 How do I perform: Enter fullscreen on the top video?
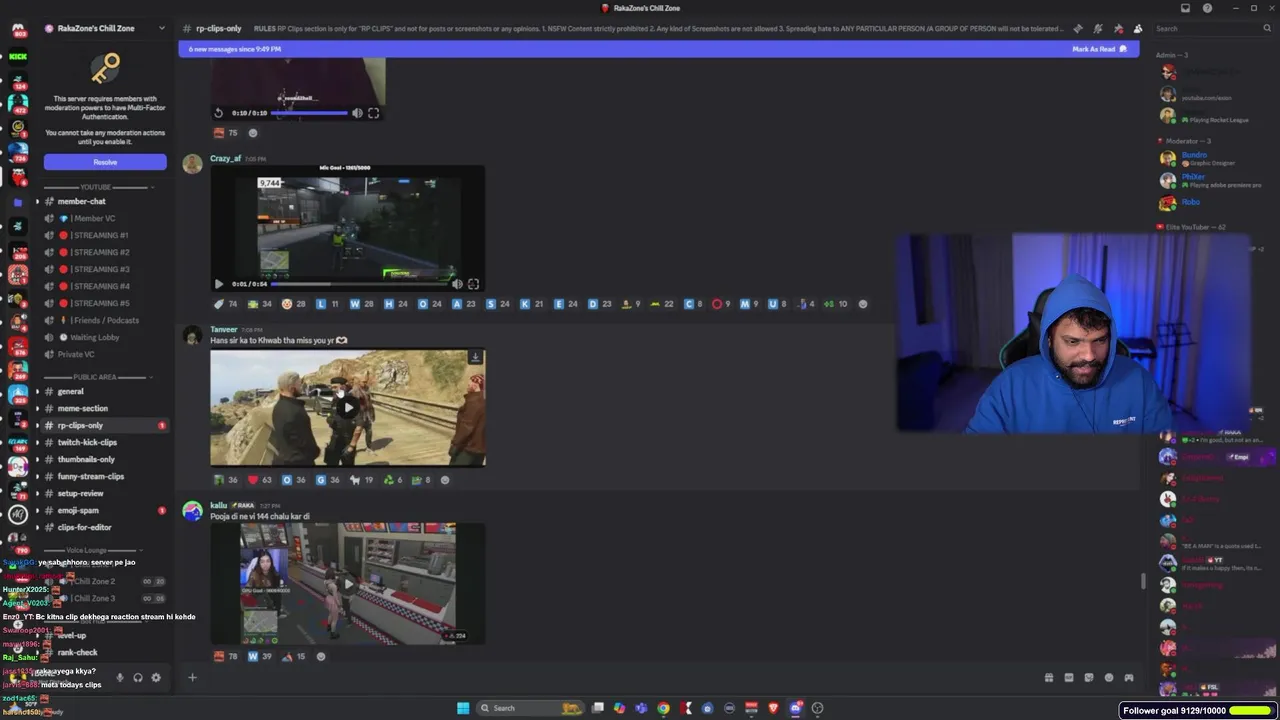[373, 113]
